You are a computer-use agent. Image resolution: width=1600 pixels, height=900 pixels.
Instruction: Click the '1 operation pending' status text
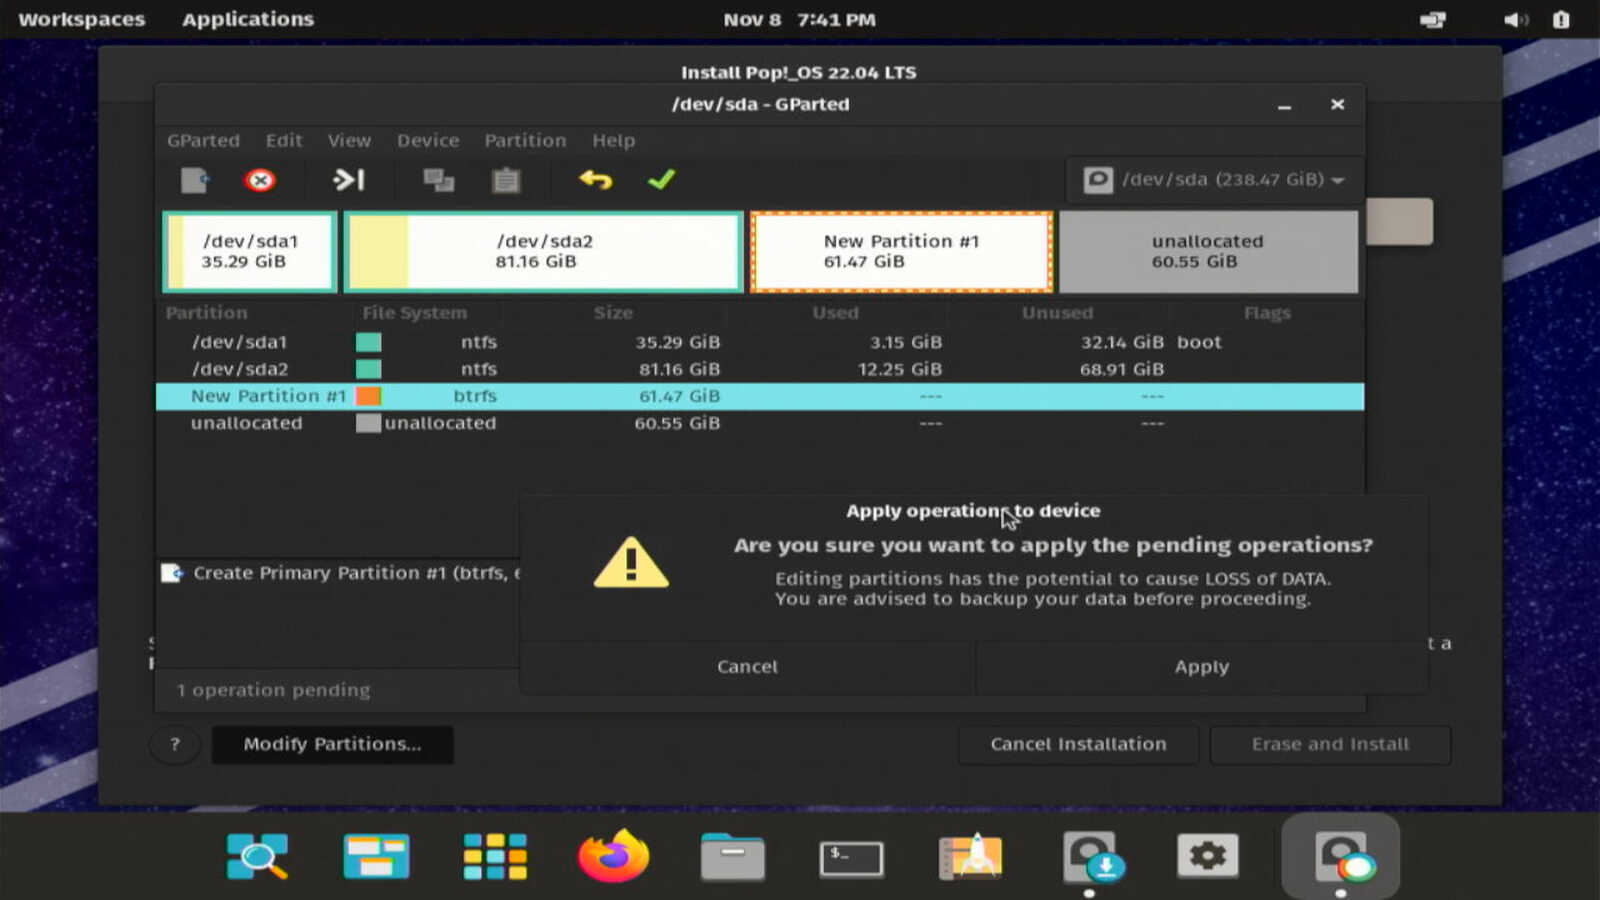tap(273, 690)
